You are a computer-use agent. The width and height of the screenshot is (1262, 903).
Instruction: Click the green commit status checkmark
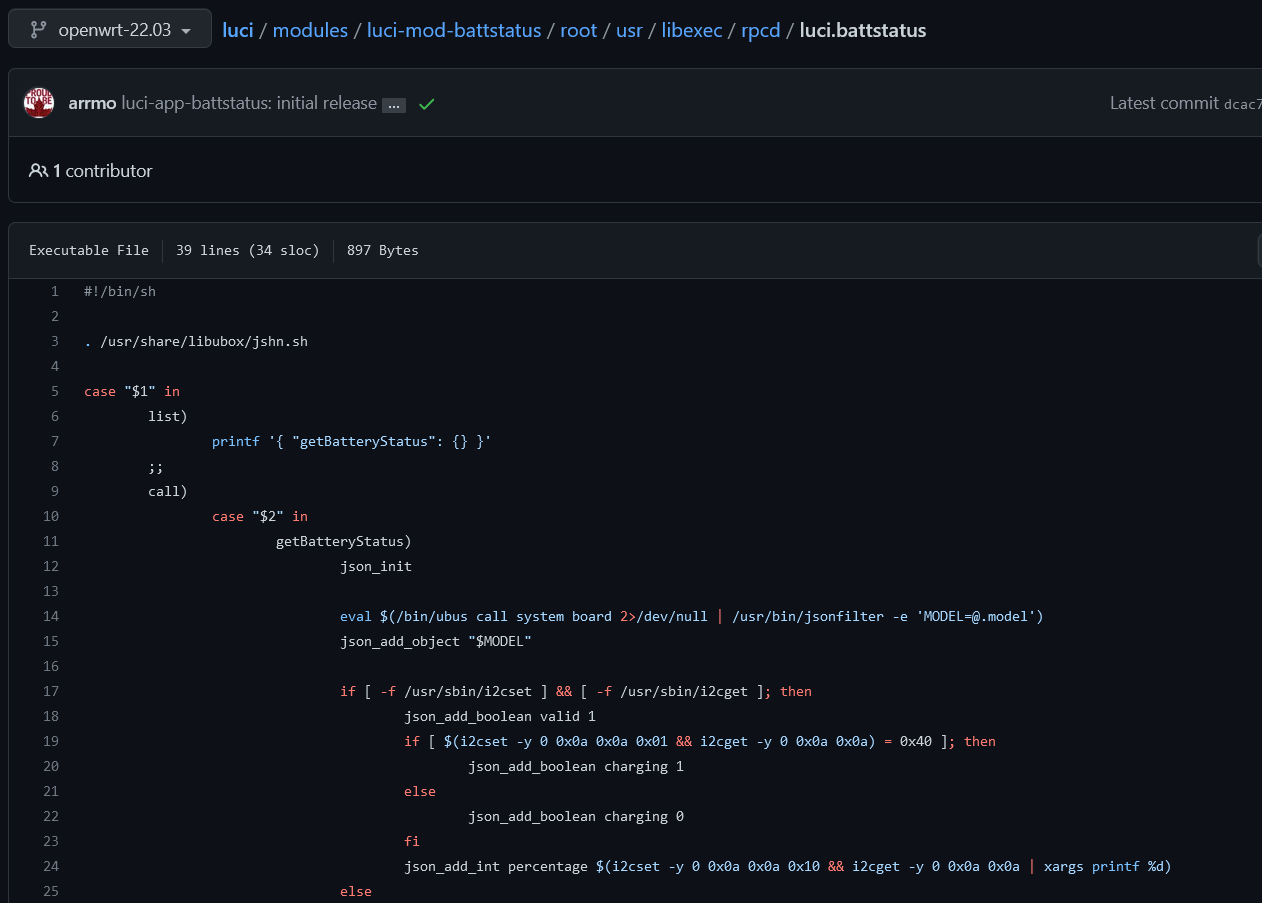(x=426, y=104)
